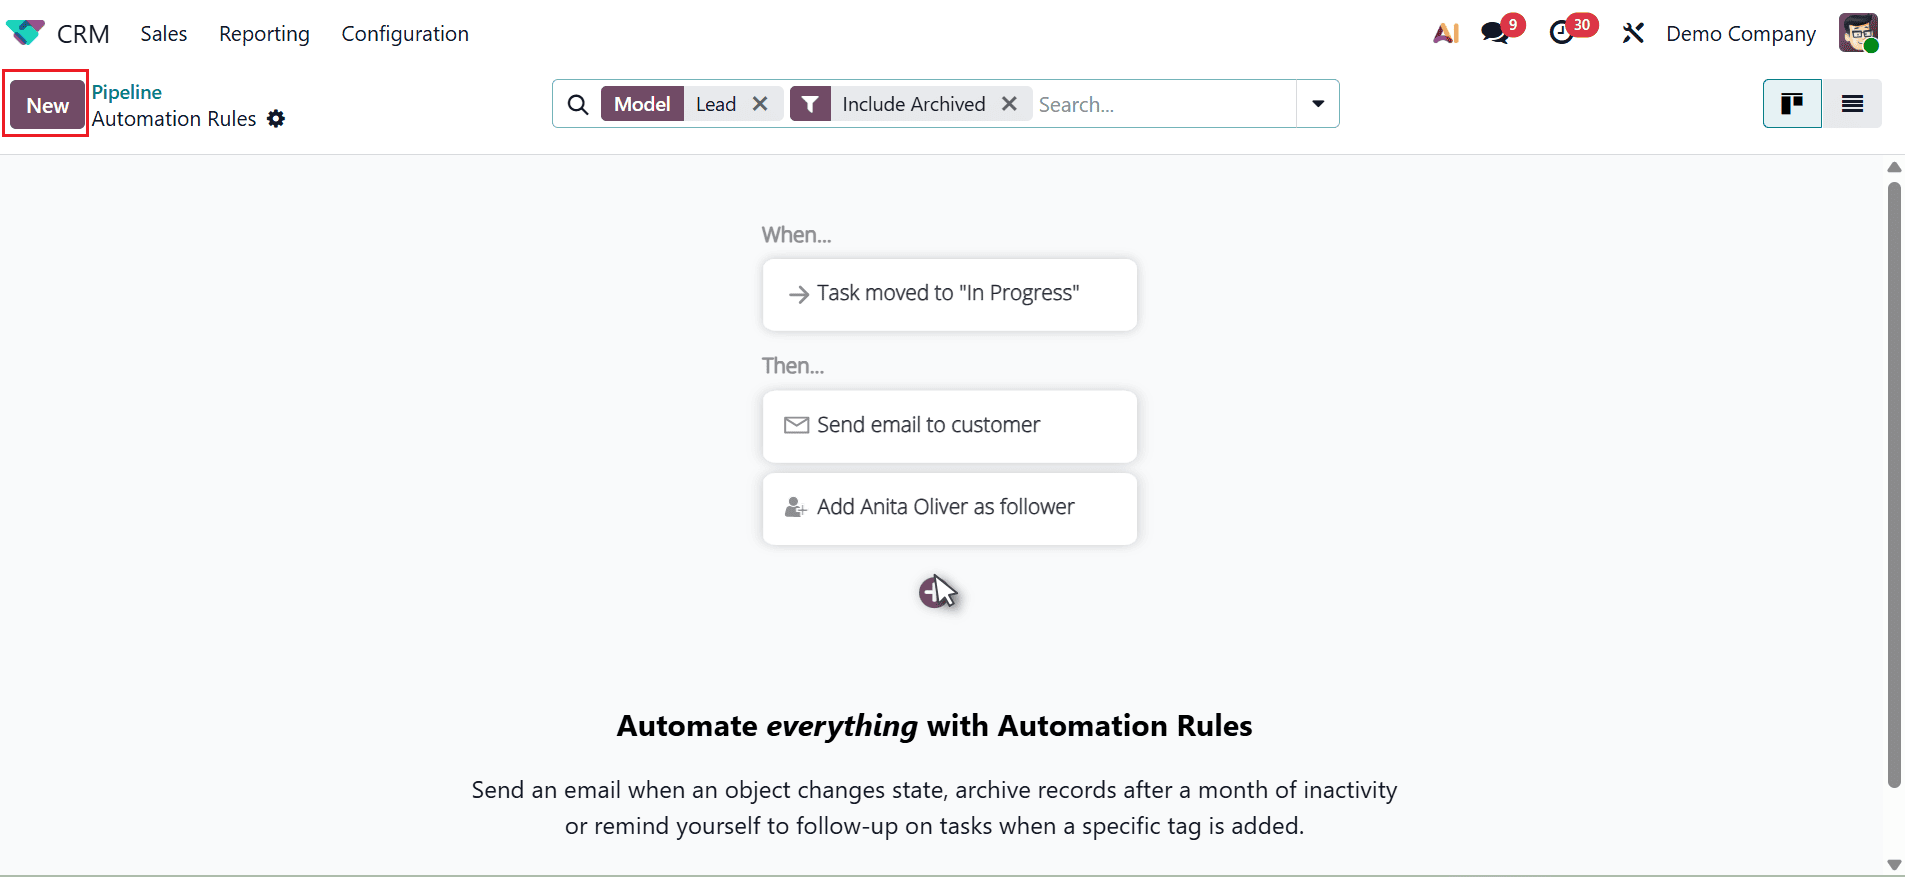The height and width of the screenshot is (877, 1905).
Task: Click the developer tools wrench icon
Action: point(1633,32)
